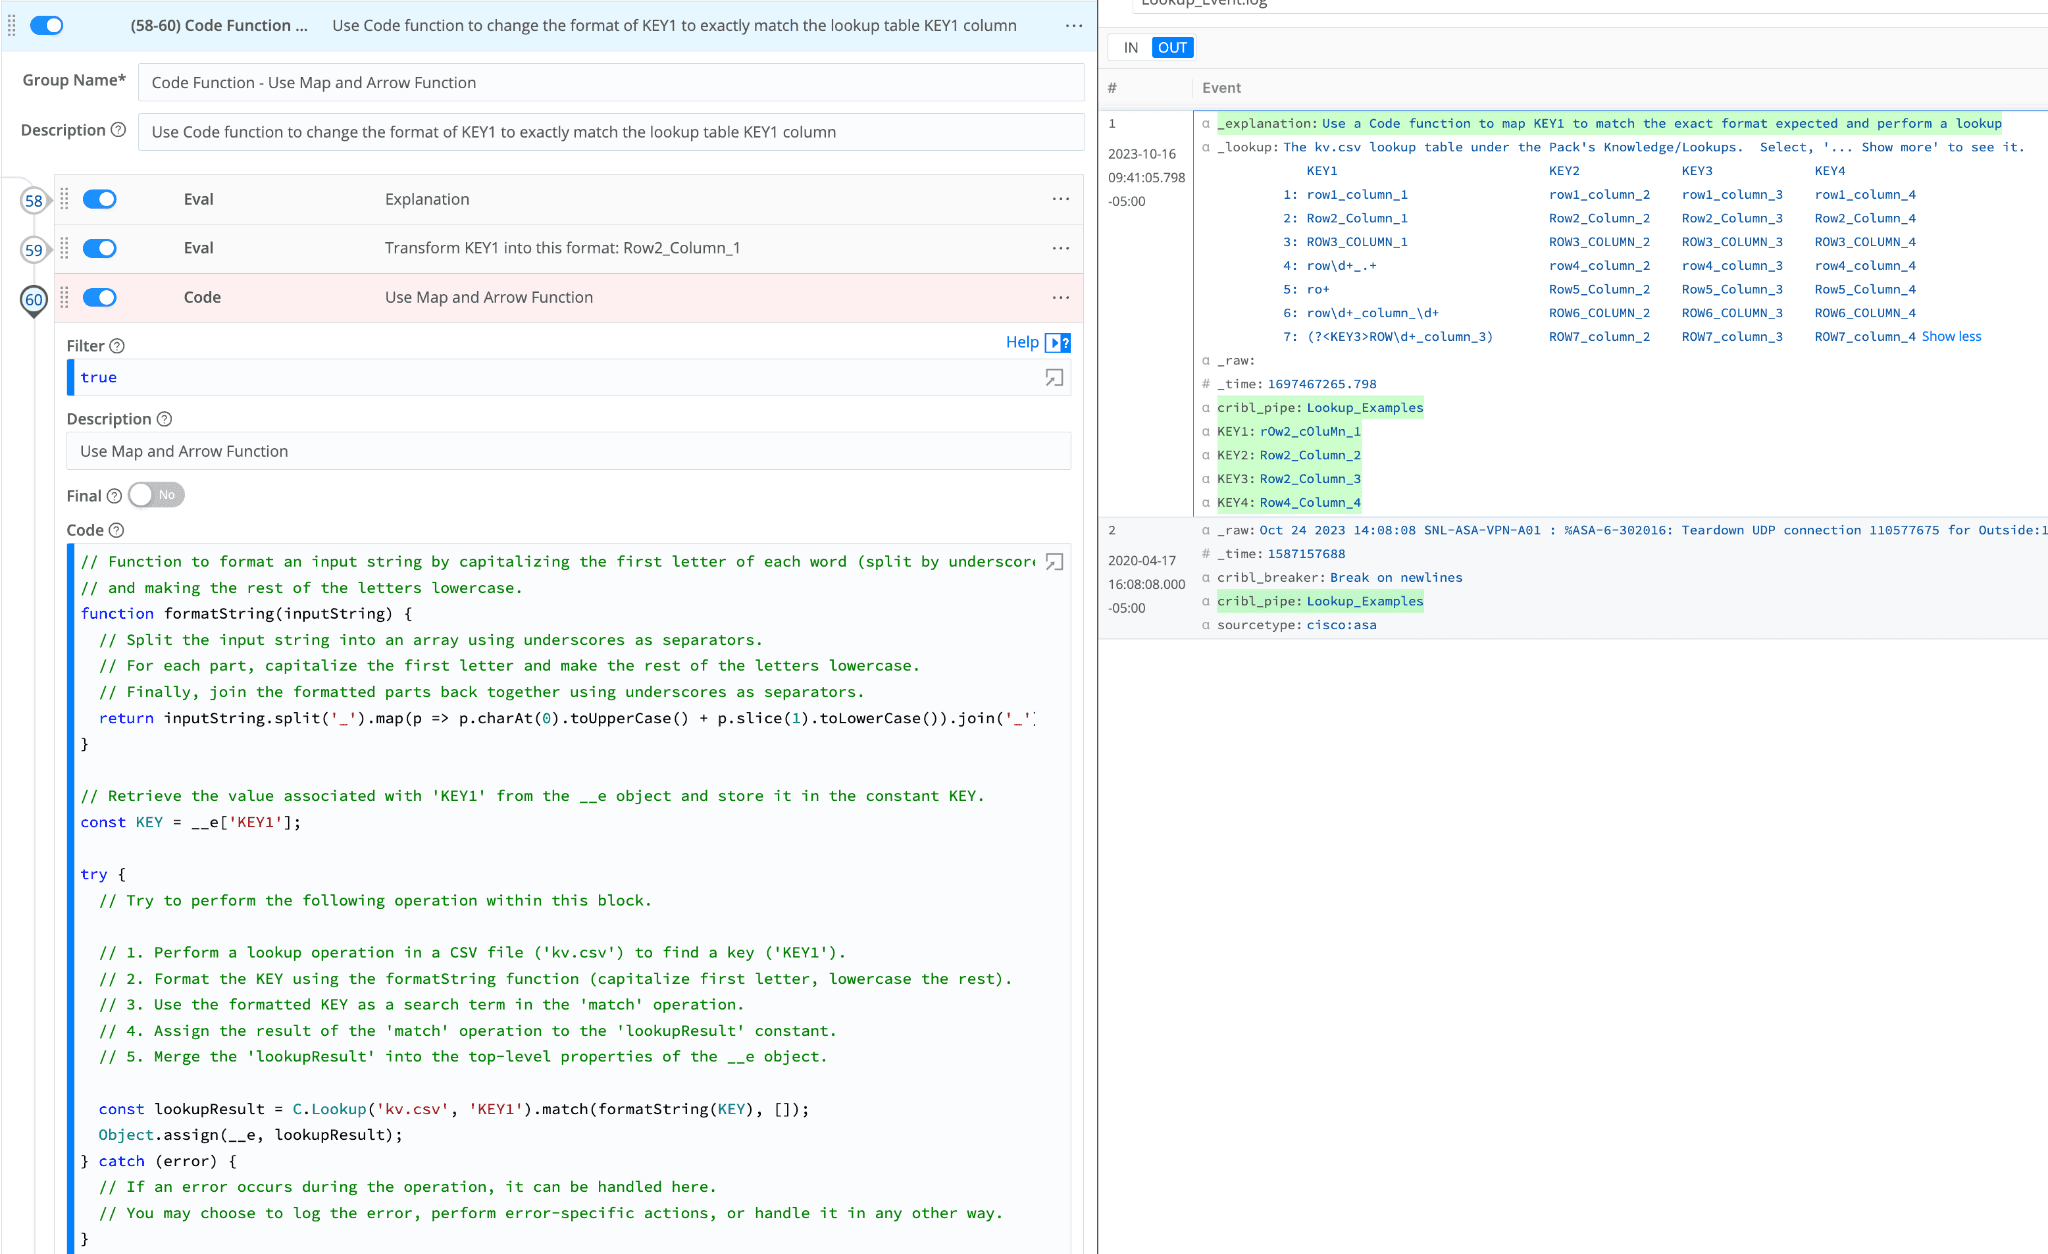Screen dimensions: 2048x1254
Task: Expand the Code editor to full size
Action: (1054, 562)
